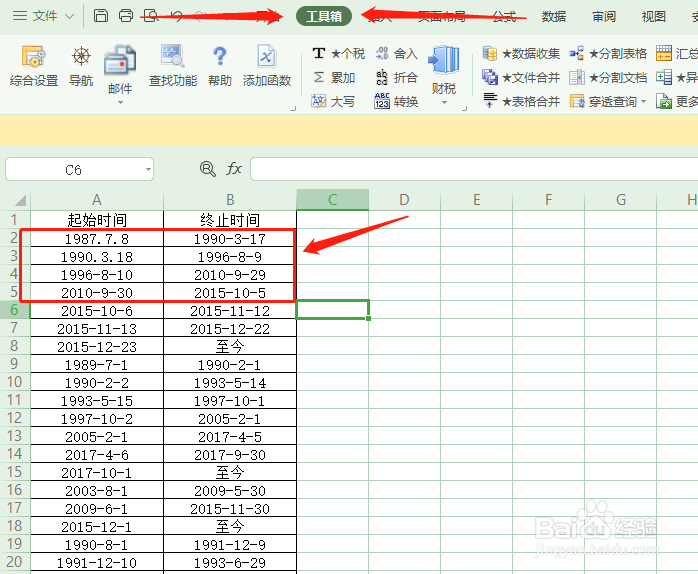The image size is (698, 574).
Task: Open 查找功能 search function icon
Action: click(172, 57)
